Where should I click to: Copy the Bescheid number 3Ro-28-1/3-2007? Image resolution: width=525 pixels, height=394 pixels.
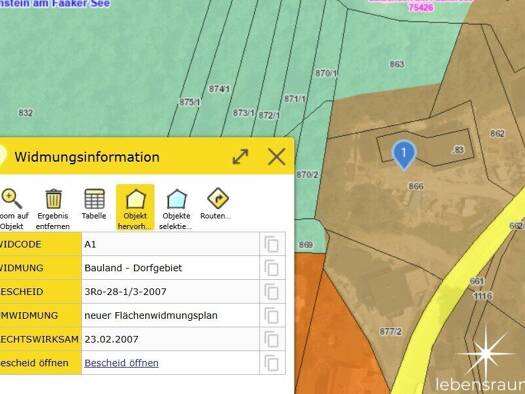[x=272, y=292]
